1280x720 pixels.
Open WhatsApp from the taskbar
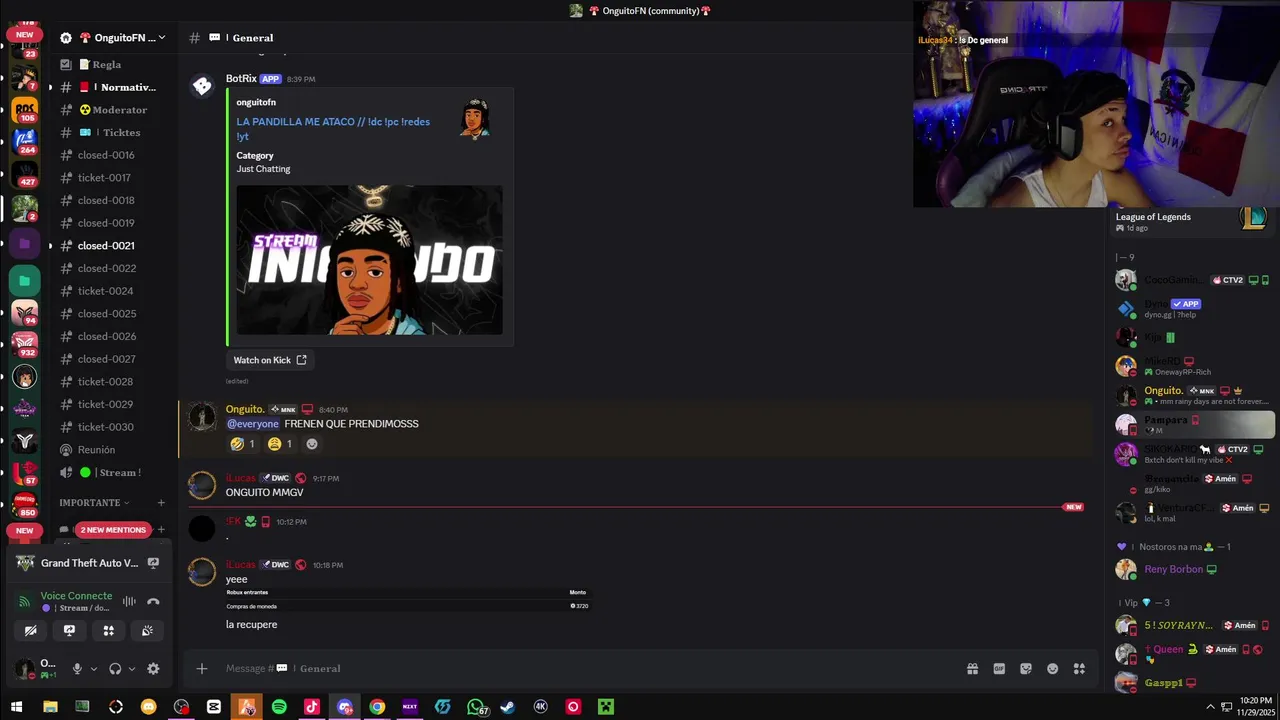coord(476,707)
